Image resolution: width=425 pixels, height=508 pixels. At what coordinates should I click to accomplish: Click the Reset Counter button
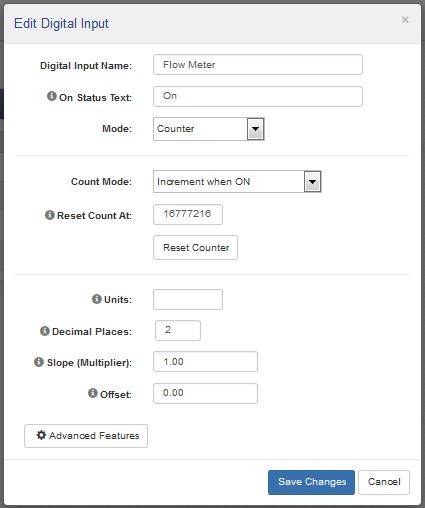pos(195,247)
